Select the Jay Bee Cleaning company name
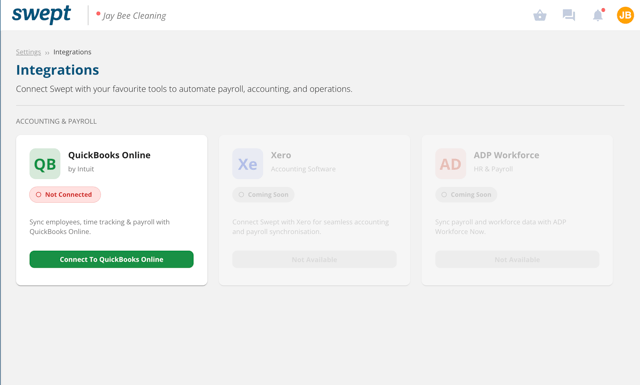This screenshot has height=385, width=640. [134, 16]
